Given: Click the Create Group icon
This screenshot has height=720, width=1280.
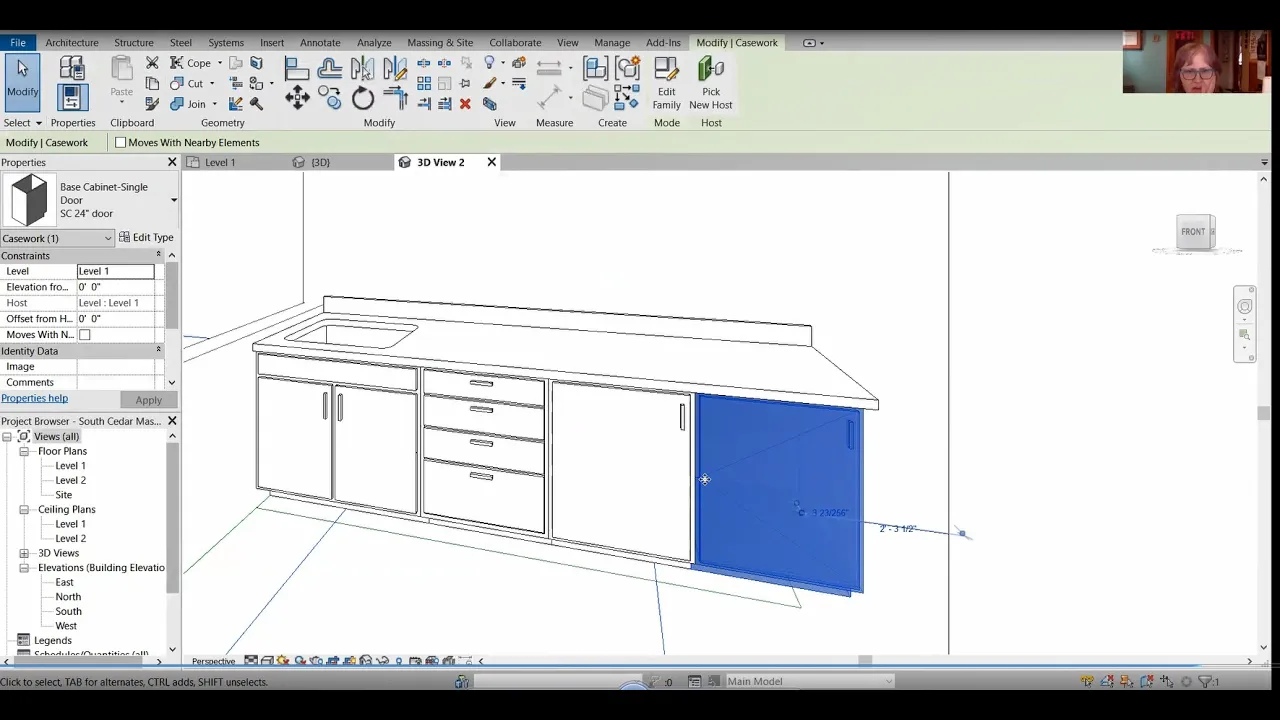Looking at the screenshot, I should tap(628, 68).
